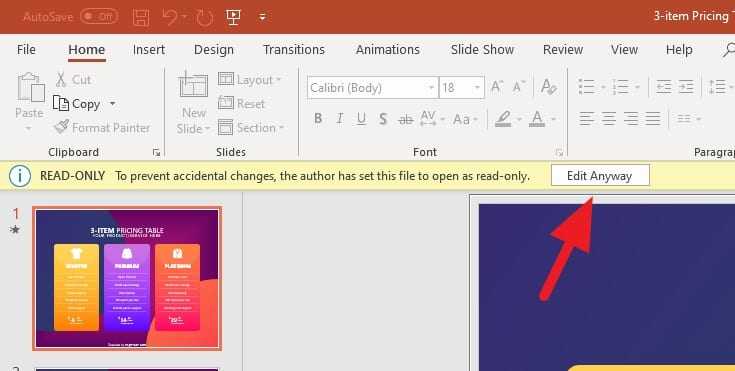Click the text highlight color pen
The height and width of the screenshot is (371, 735).
tap(503, 119)
